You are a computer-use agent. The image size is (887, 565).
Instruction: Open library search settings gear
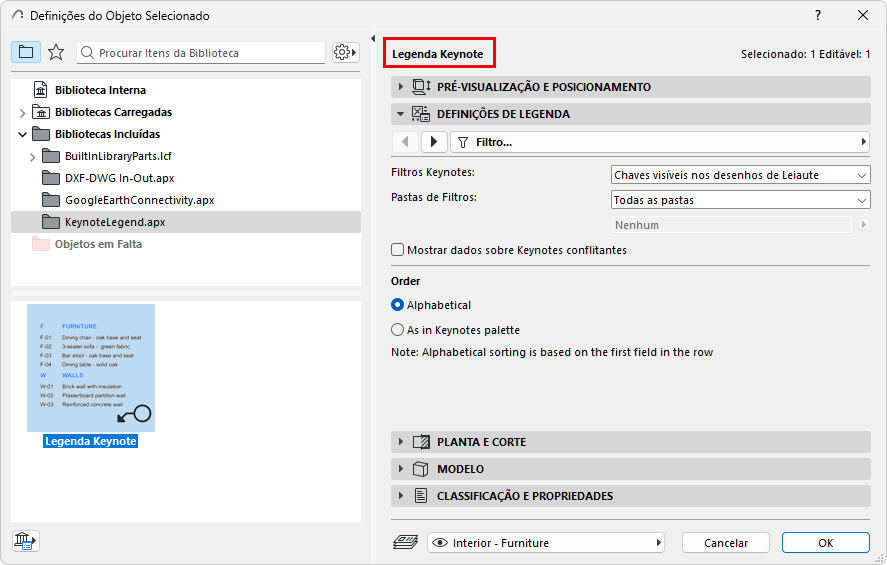pos(345,52)
